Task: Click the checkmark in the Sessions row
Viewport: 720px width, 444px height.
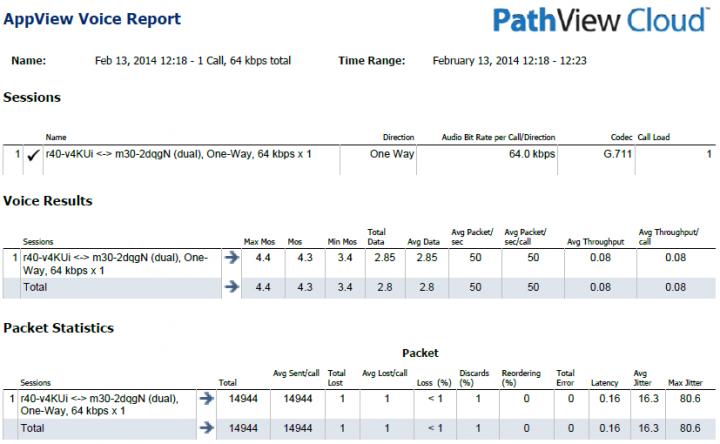Action: pos(33,155)
